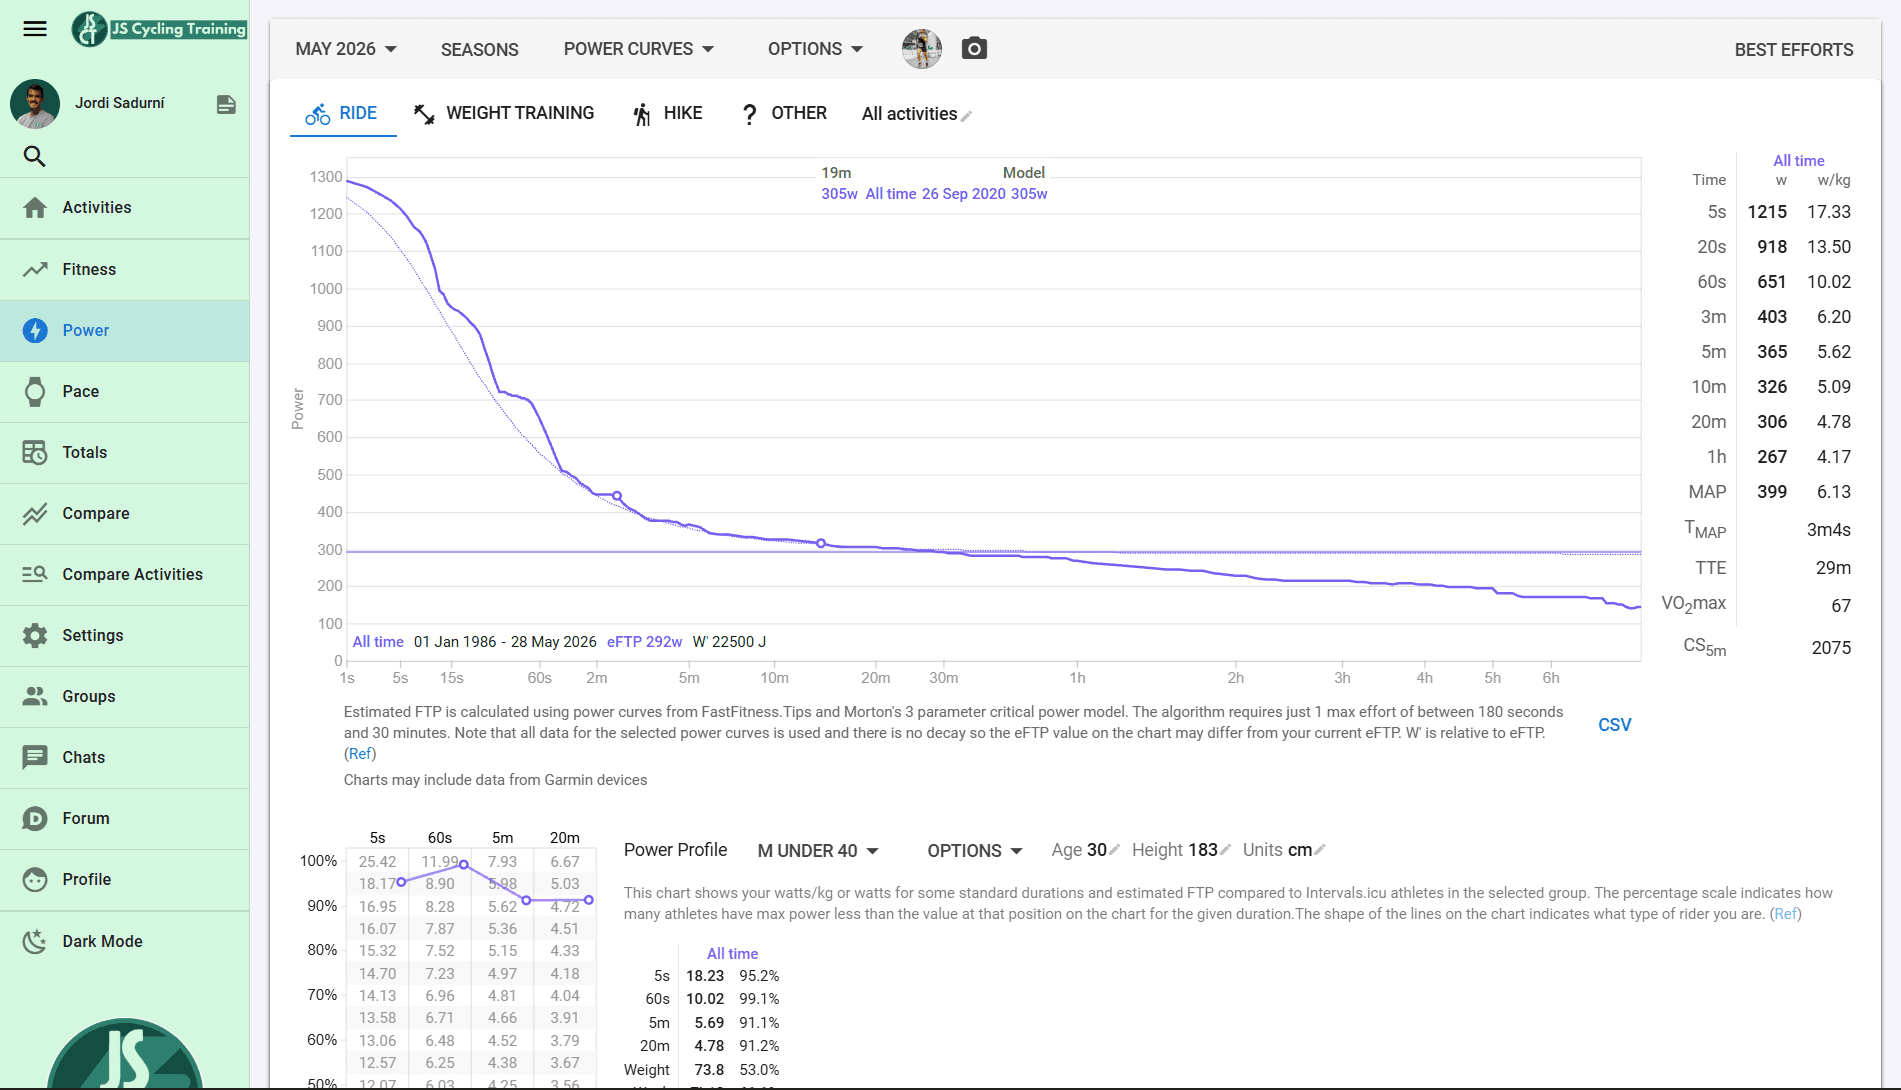Image resolution: width=1901 pixels, height=1090 pixels.
Task: Open the notes document icon beside username
Action: (226, 104)
